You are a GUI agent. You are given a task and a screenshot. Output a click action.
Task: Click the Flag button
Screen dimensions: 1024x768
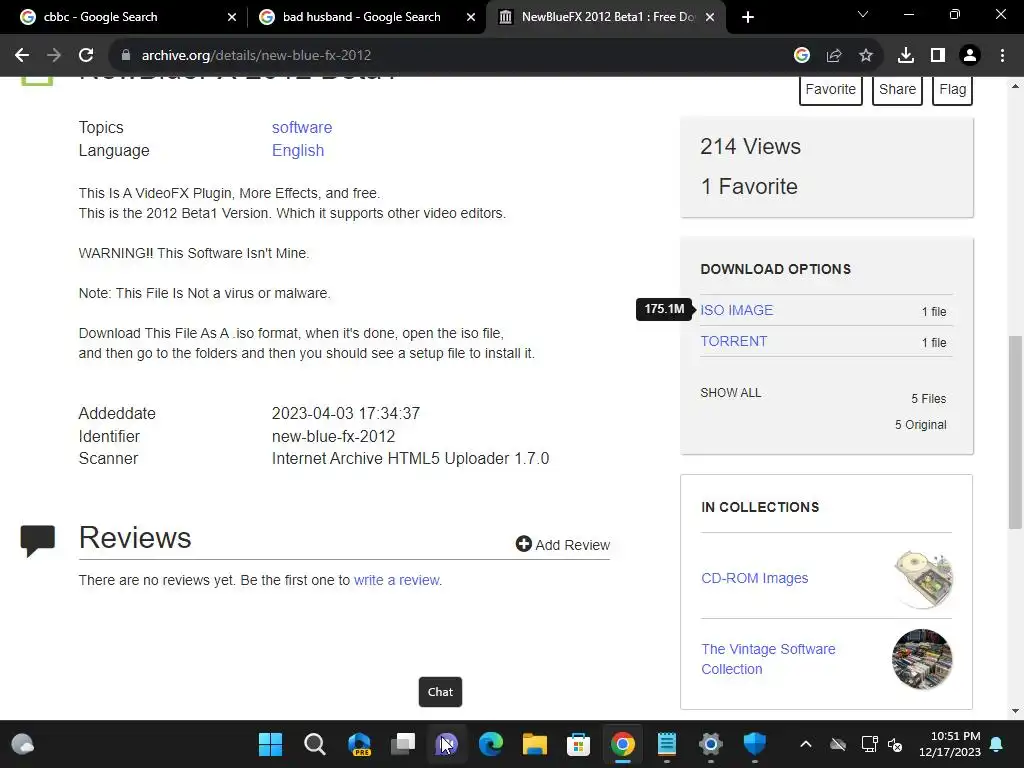tap(952, 89)
